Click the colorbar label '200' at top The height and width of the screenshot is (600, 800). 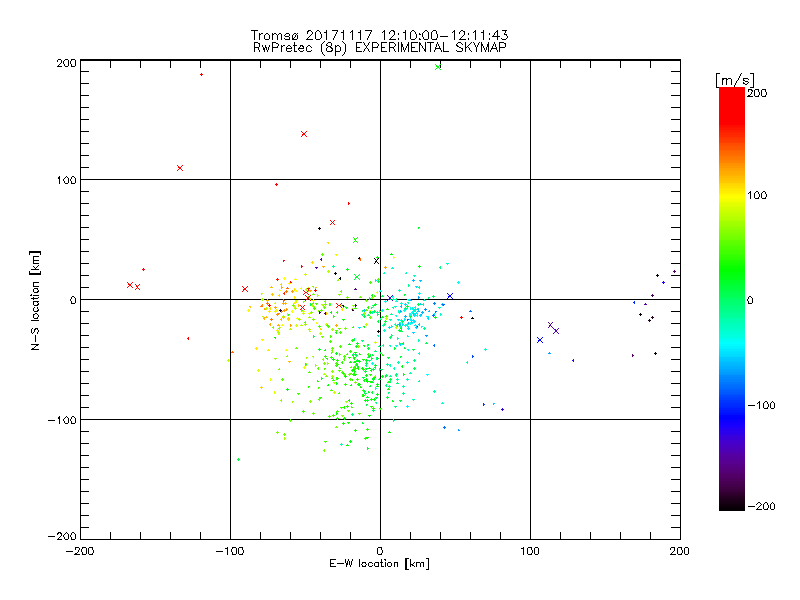coord(757,93)
